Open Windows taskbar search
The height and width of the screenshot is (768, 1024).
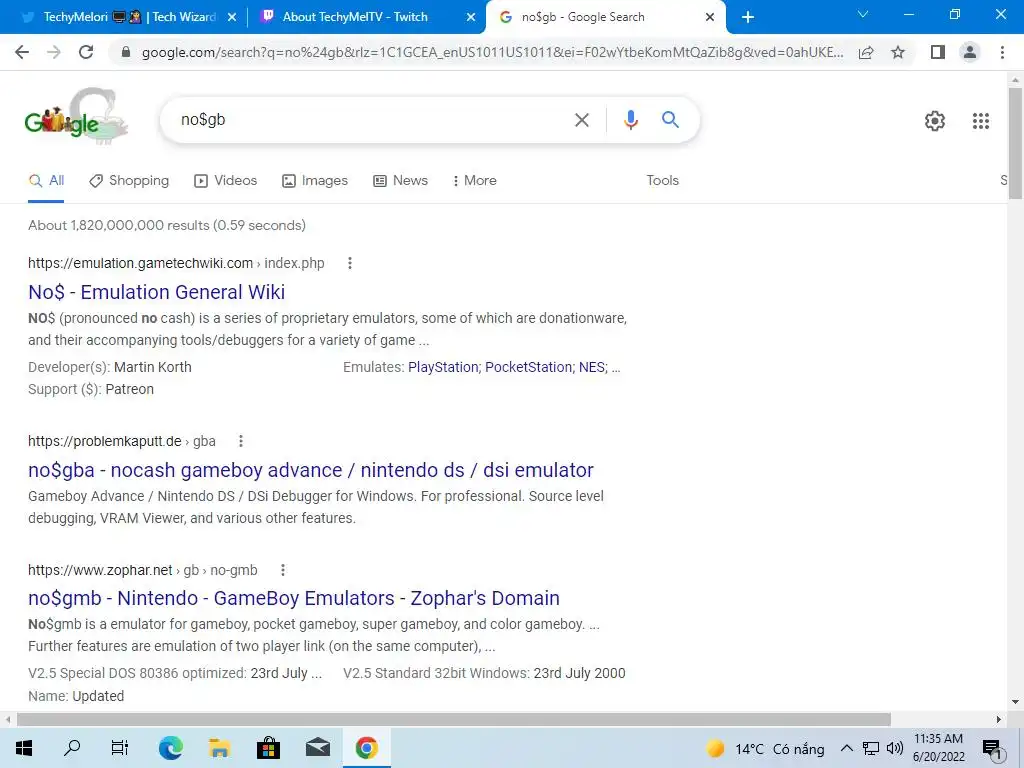tap(72, 748)
